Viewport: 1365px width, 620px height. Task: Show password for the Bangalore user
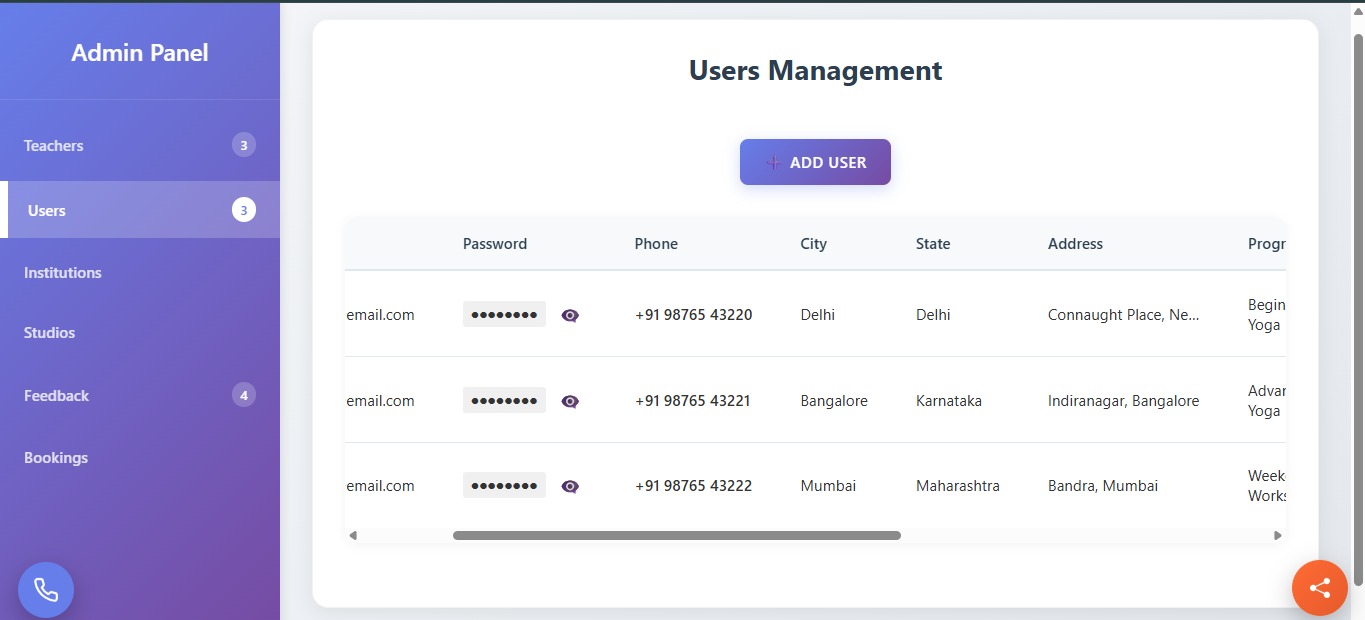[570, 401]
